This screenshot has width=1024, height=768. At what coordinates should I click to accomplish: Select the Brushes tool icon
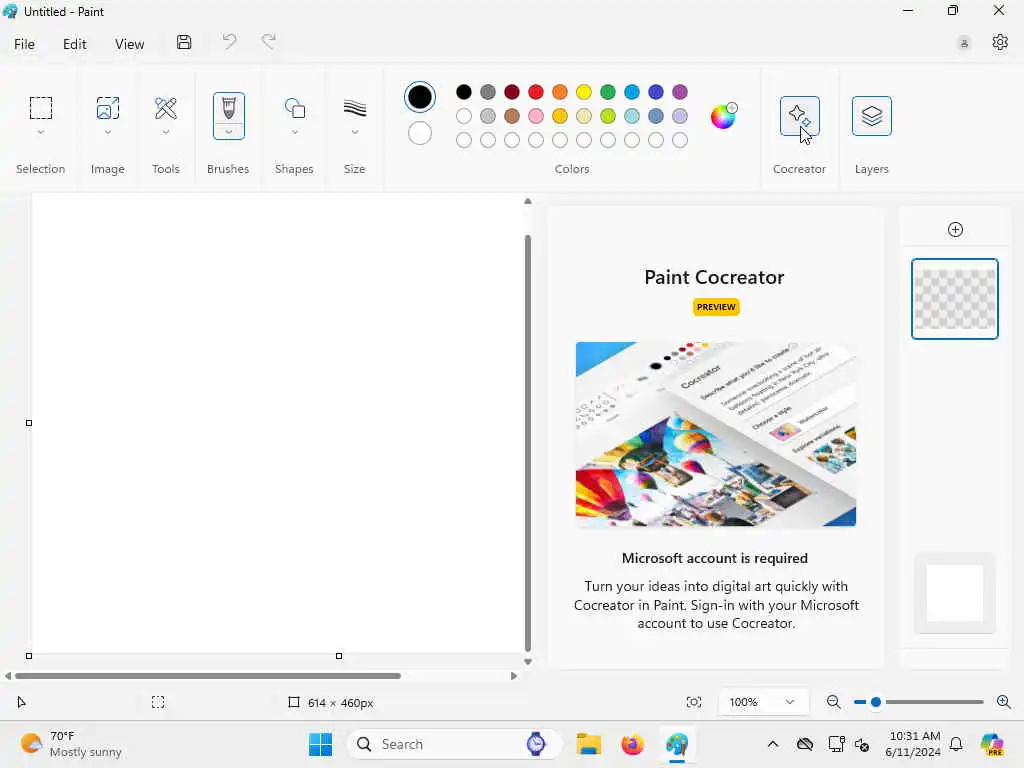click(229, 108)
